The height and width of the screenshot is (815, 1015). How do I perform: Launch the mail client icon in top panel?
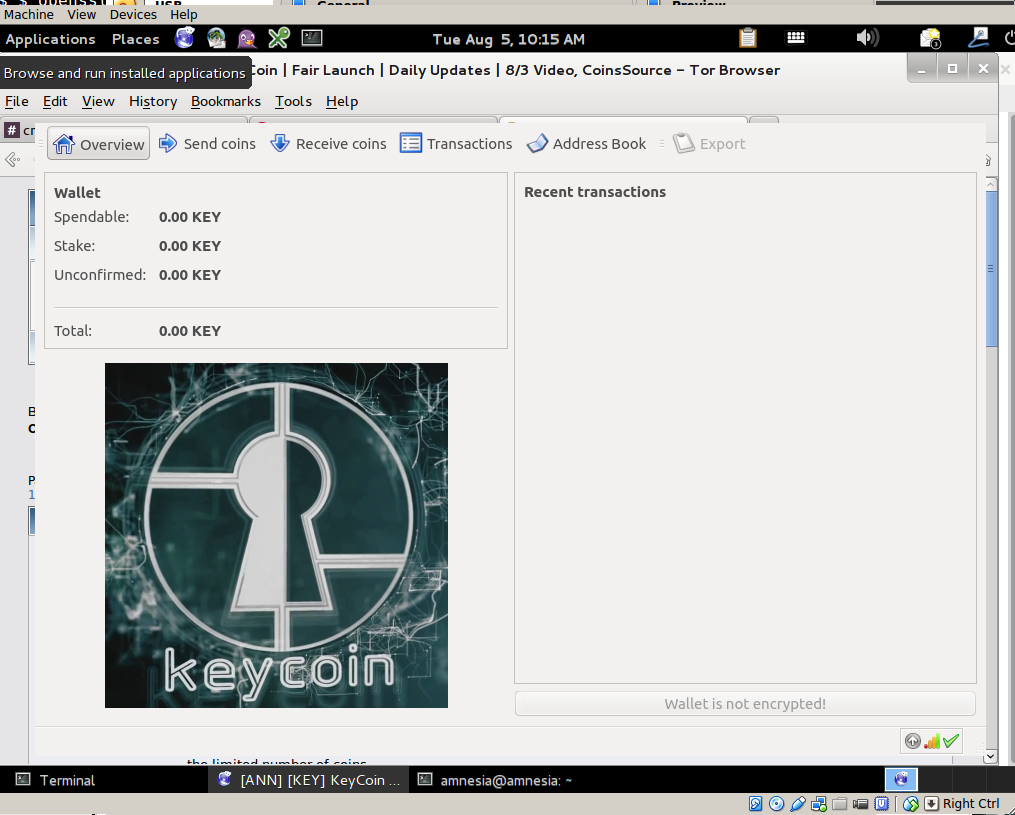[216, 38]
